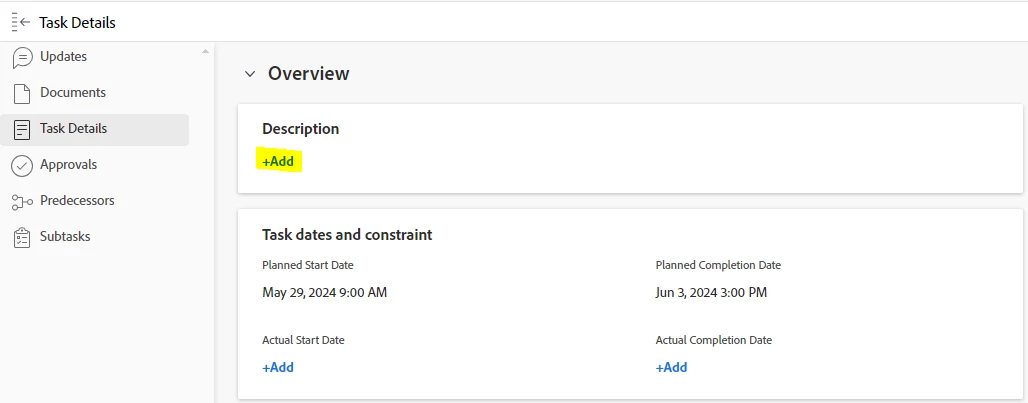Open Predecessors from the sidebar
The height and width of the screenshot is (403, 1028).
coord(77,201)
